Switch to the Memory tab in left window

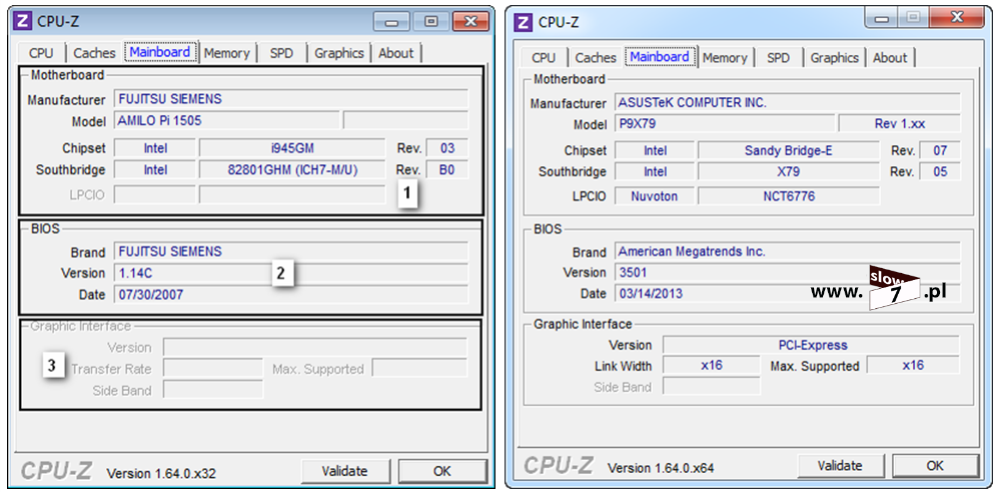click(227, 53)
